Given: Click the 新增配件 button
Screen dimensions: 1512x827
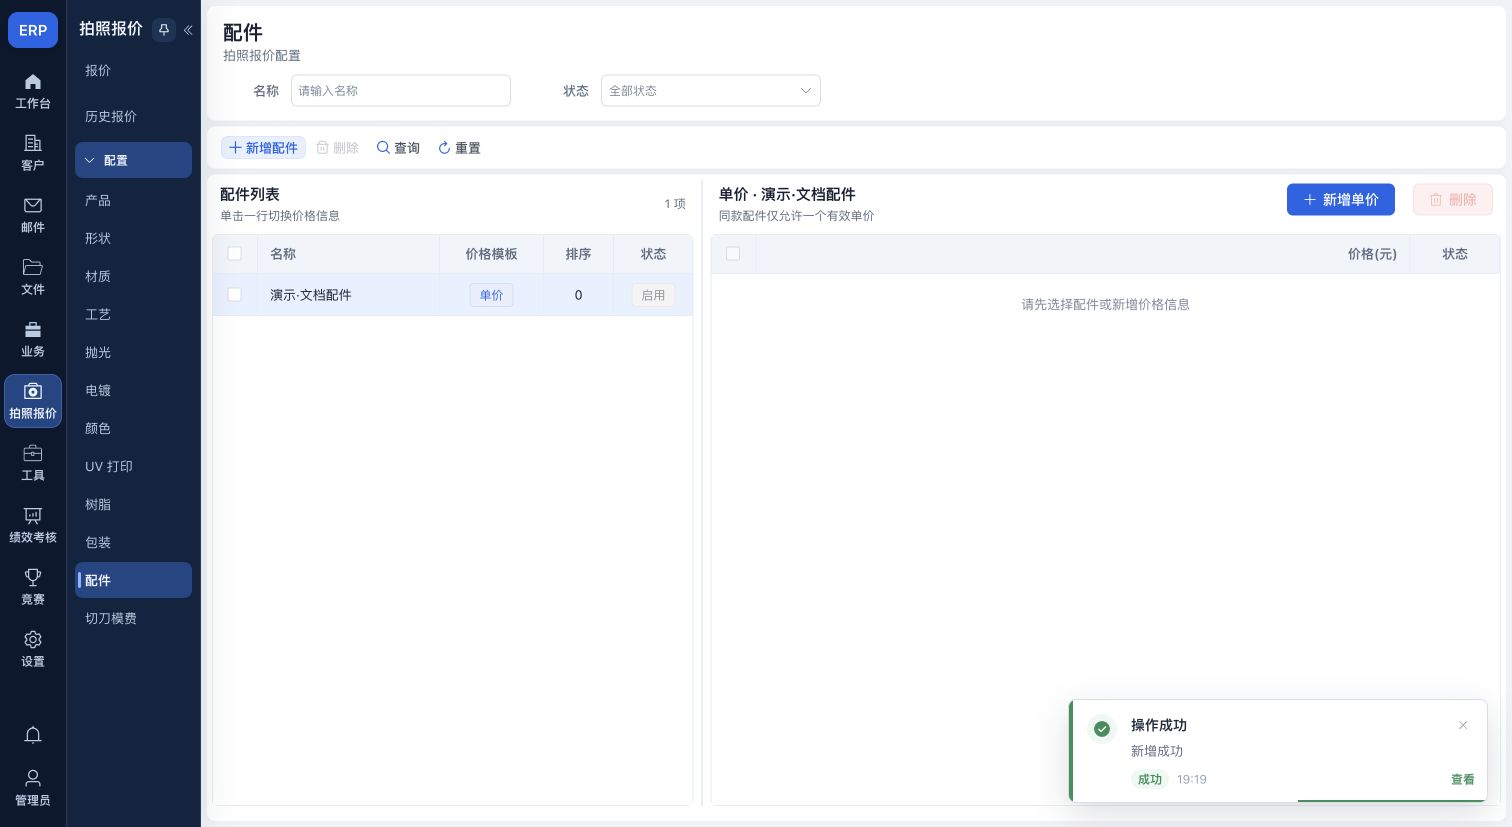Looking at the screenshot, I should coord(263,148).
